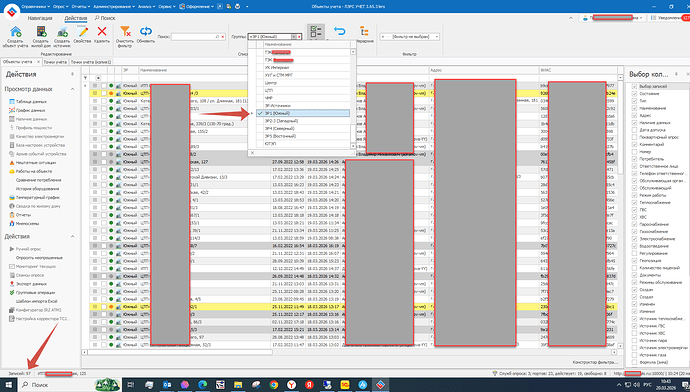Collapse the Действия section in the sidebar
690x392 pixels.
pos(73,237)
